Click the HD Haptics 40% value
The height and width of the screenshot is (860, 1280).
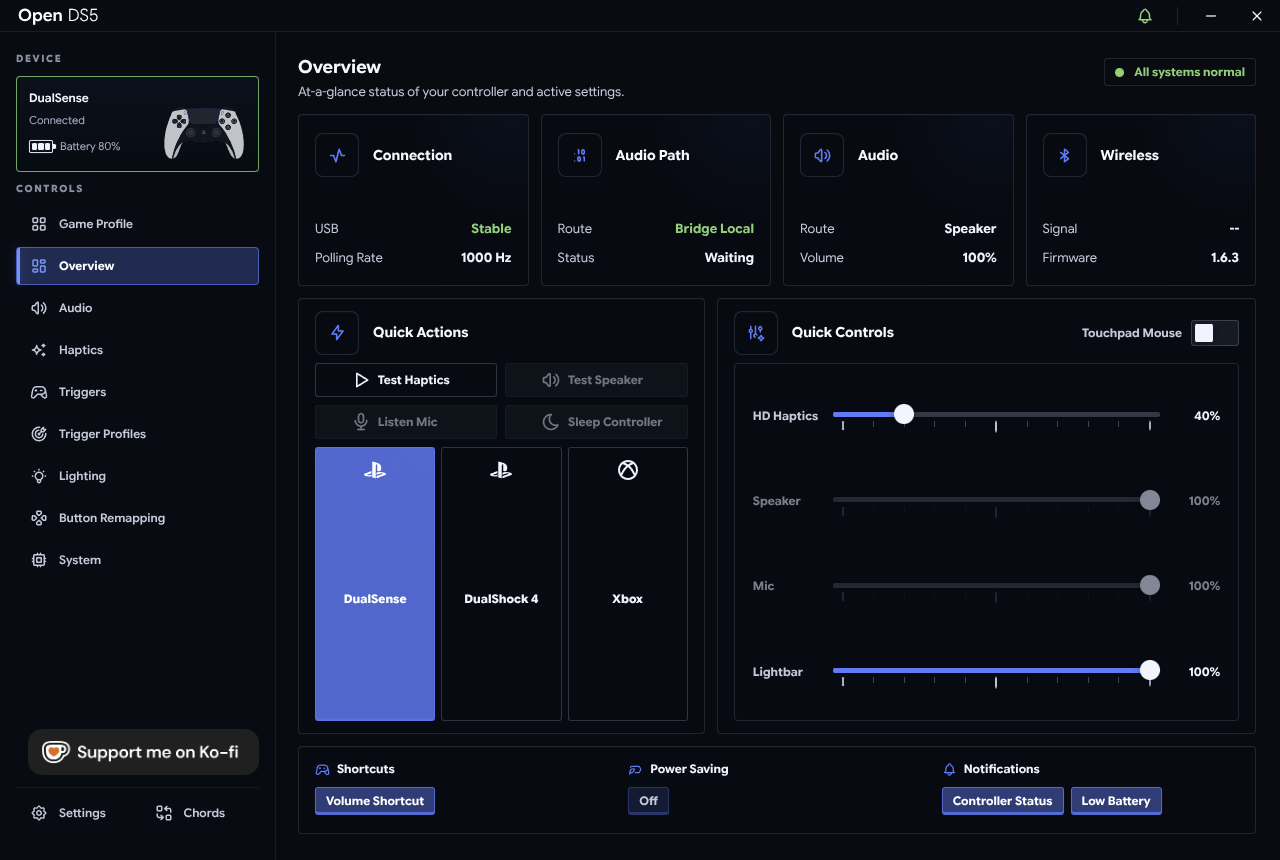click(x=1207, y=416)
